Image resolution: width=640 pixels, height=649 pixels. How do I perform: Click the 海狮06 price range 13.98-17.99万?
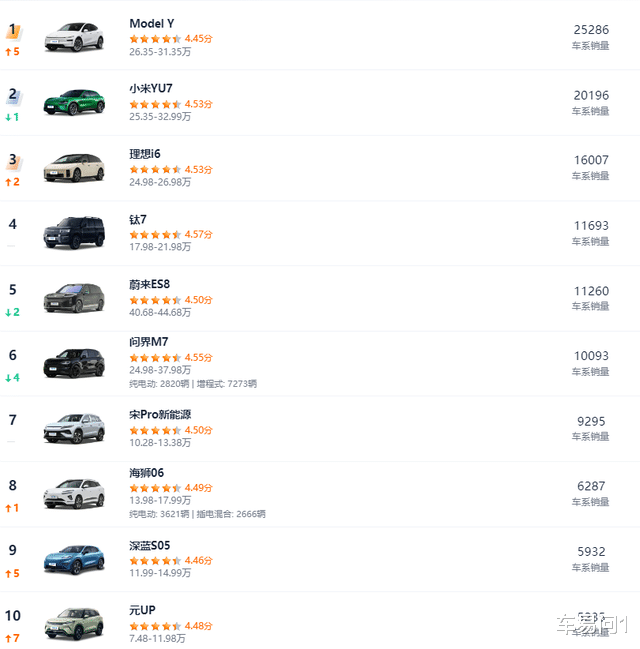point(160,501)
